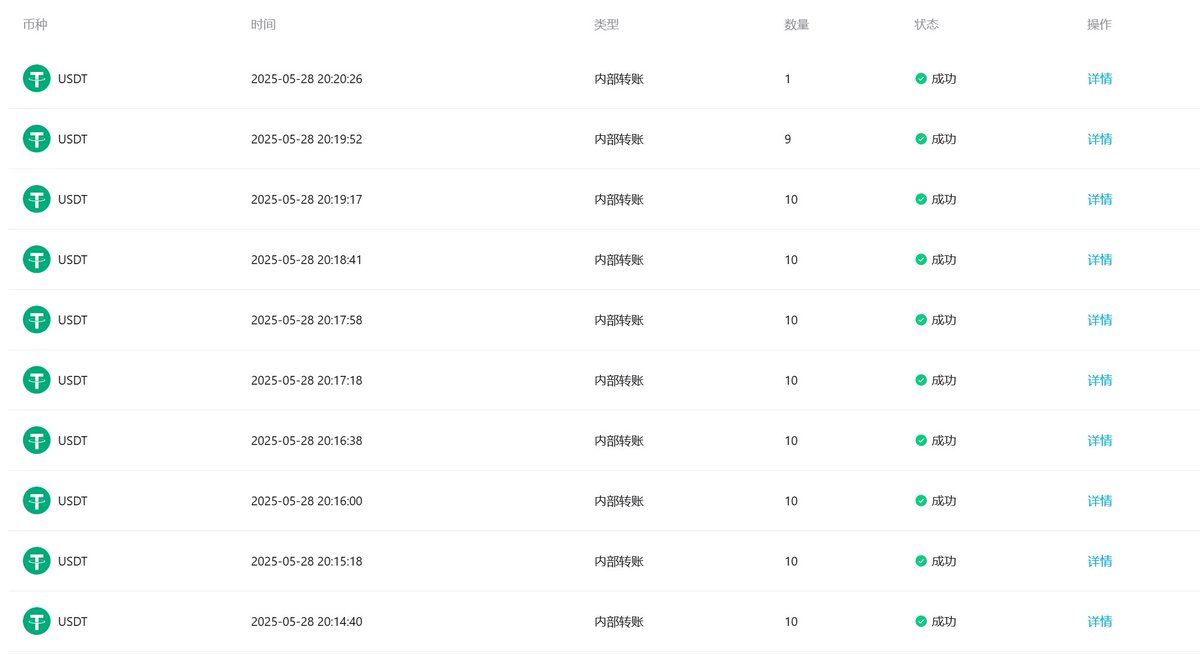Click the green success check icon in the 20:19:52 row
This screenshot has height=654, width=1200.
tap(921, 139)
